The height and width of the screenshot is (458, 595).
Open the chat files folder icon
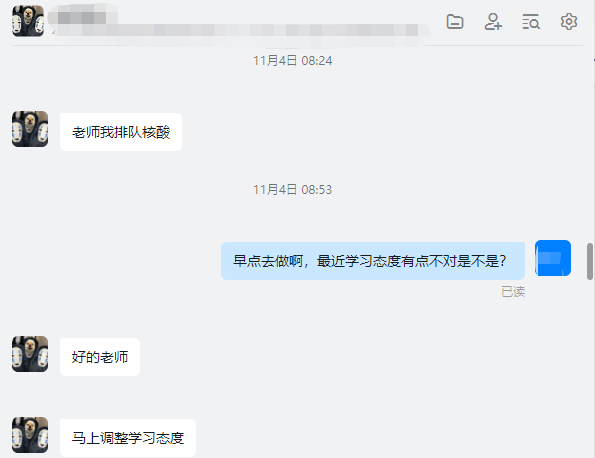455,22
